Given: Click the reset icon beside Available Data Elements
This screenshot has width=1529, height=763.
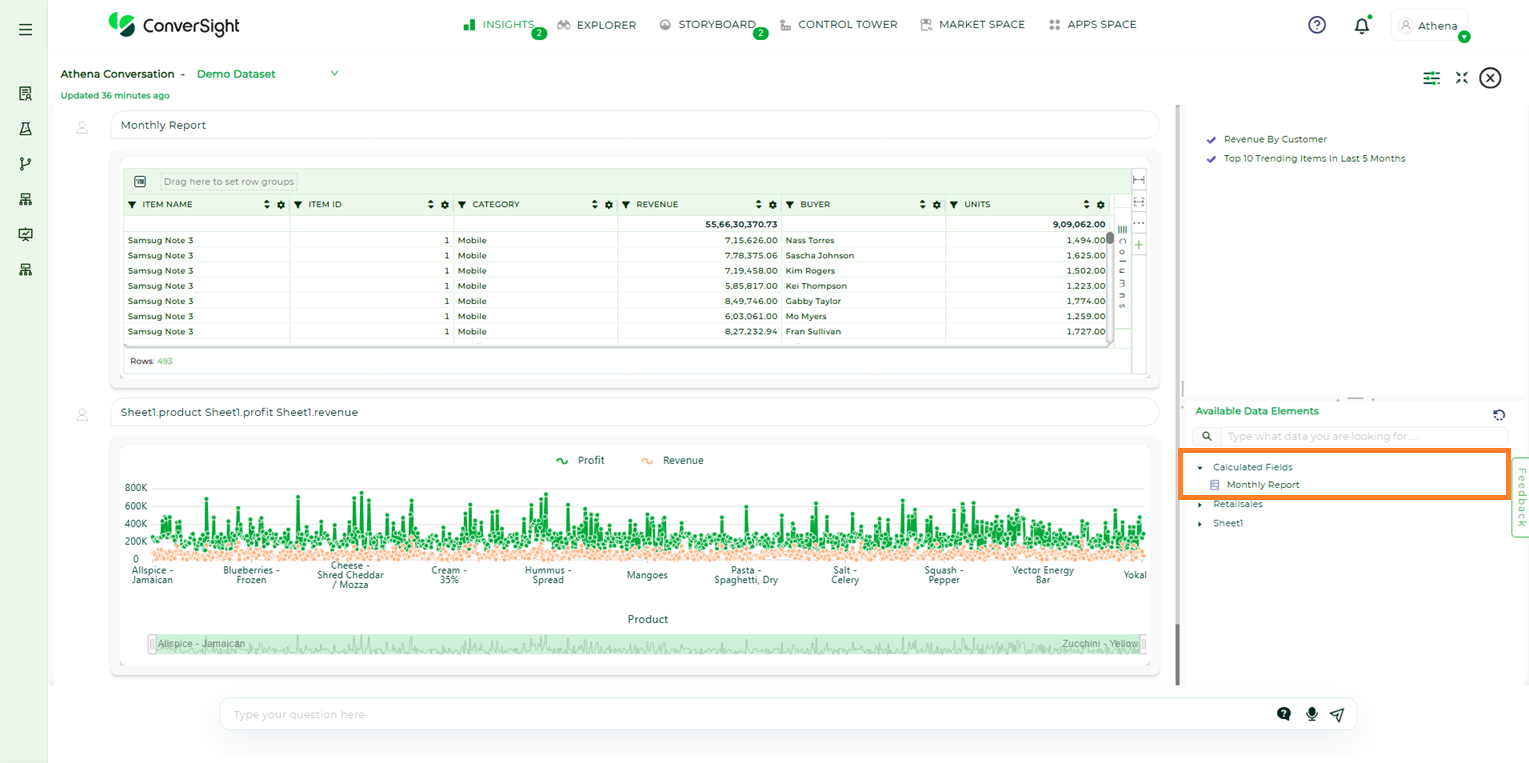Looking at the screenshot, I should pyautogui.click(x=1499, y=415).
